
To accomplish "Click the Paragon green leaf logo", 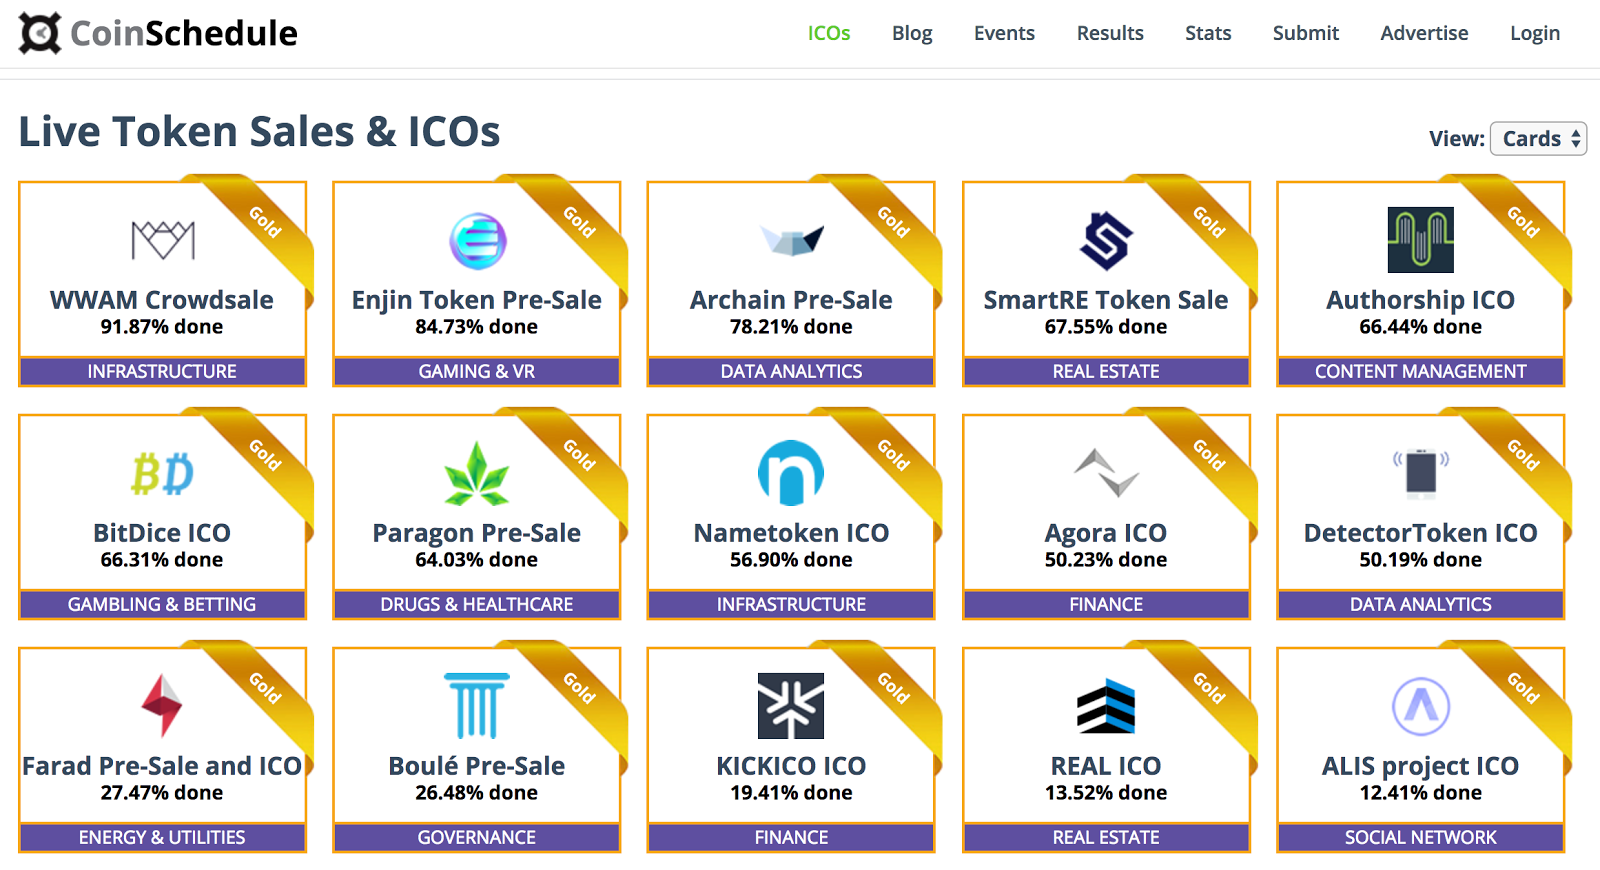I will coord(477,474).
